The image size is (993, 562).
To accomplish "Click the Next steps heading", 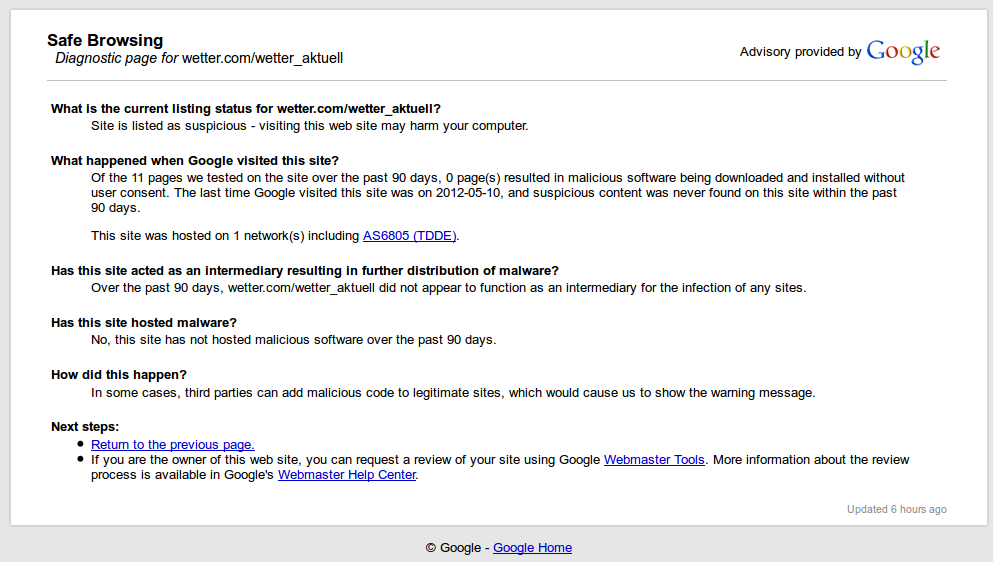I will (85, 427).
